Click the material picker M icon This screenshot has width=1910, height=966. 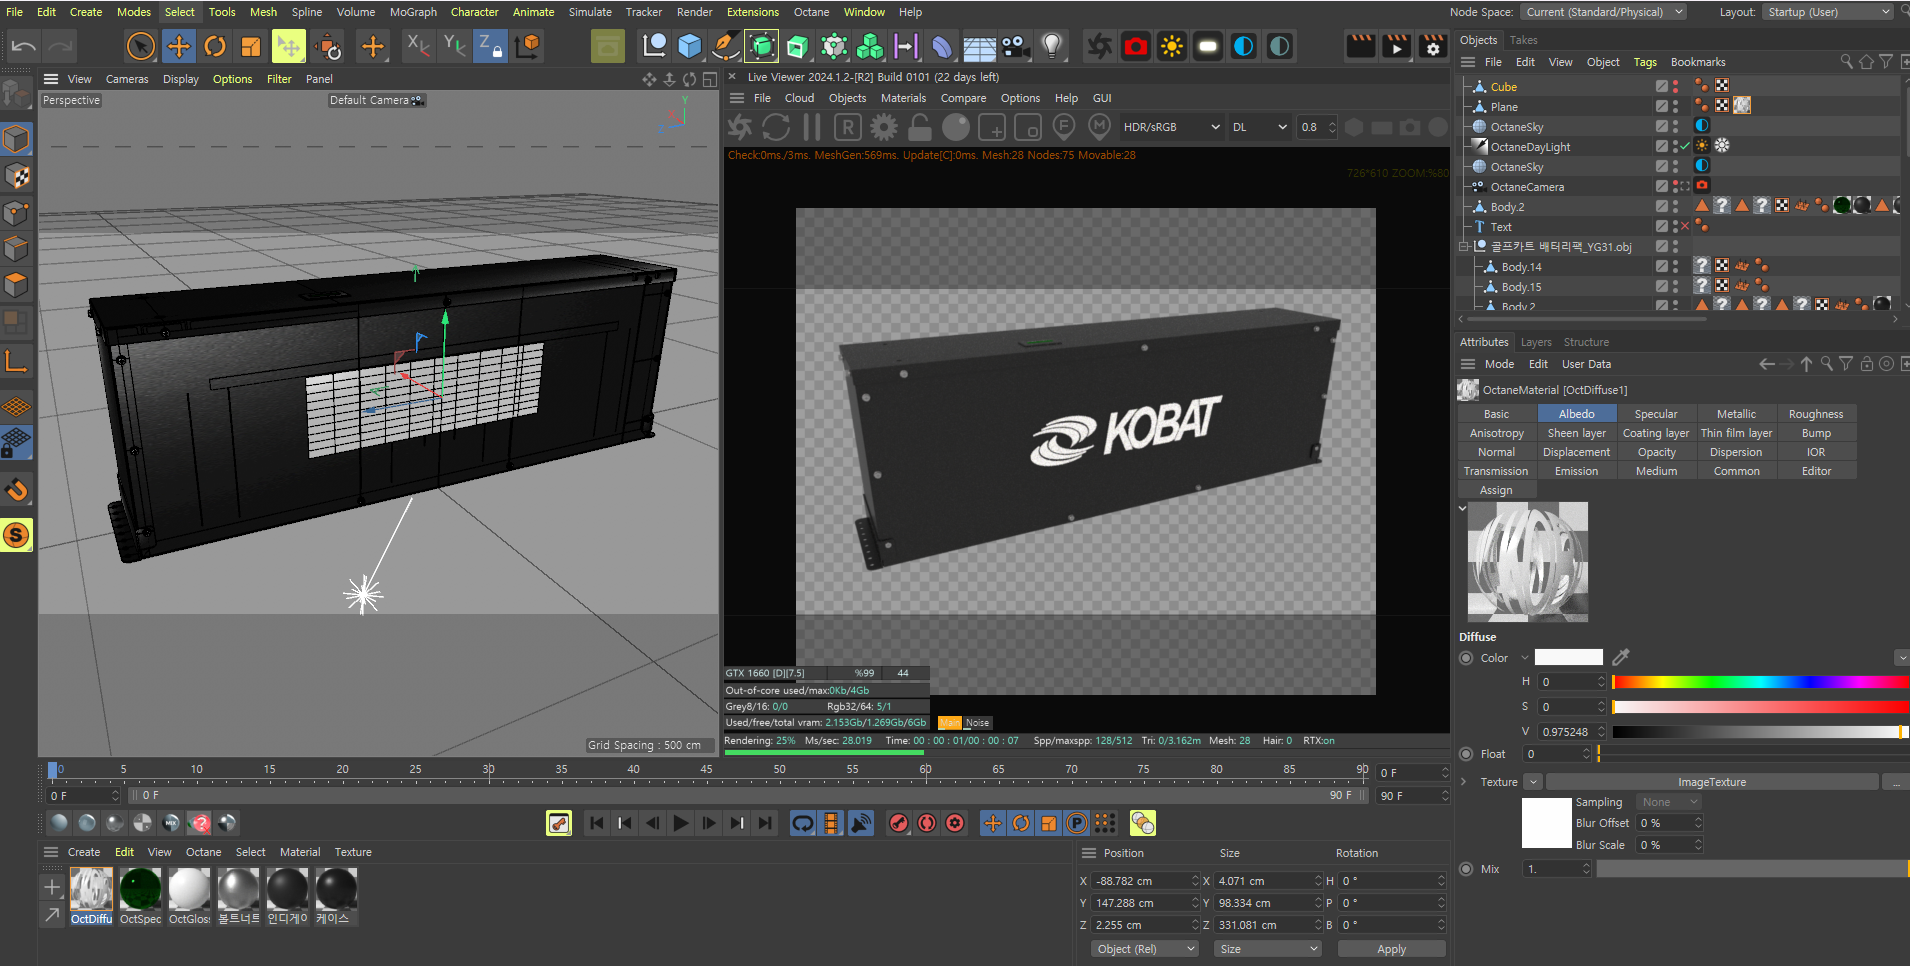tap(1100, 127)
